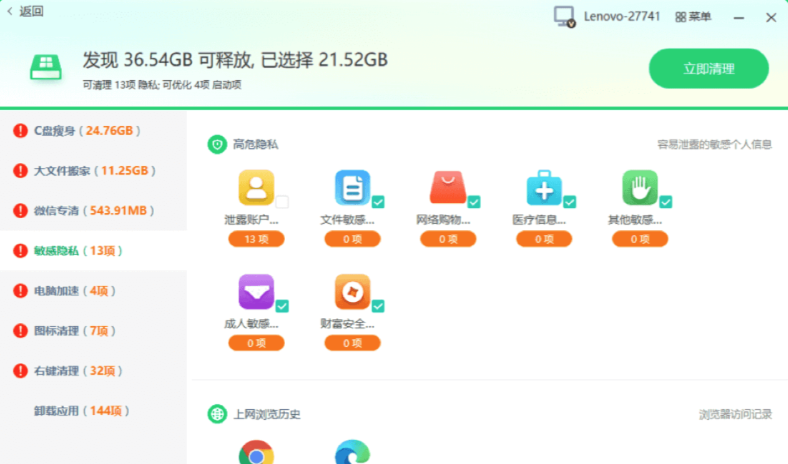The image size is (788, 464).
Task: Open the 成人敏感 purple icon
Action: pyautogui.click(x=256, y=292)
